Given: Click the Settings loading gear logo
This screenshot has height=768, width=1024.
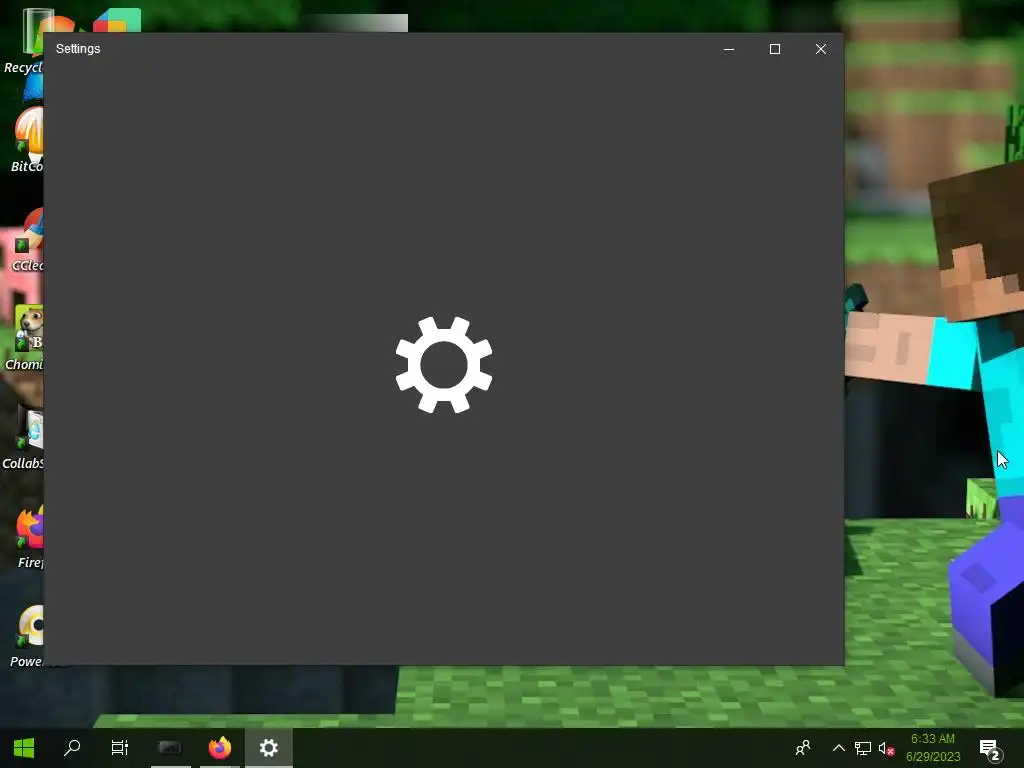Looking at the screenshot, I should coord(444,365).
